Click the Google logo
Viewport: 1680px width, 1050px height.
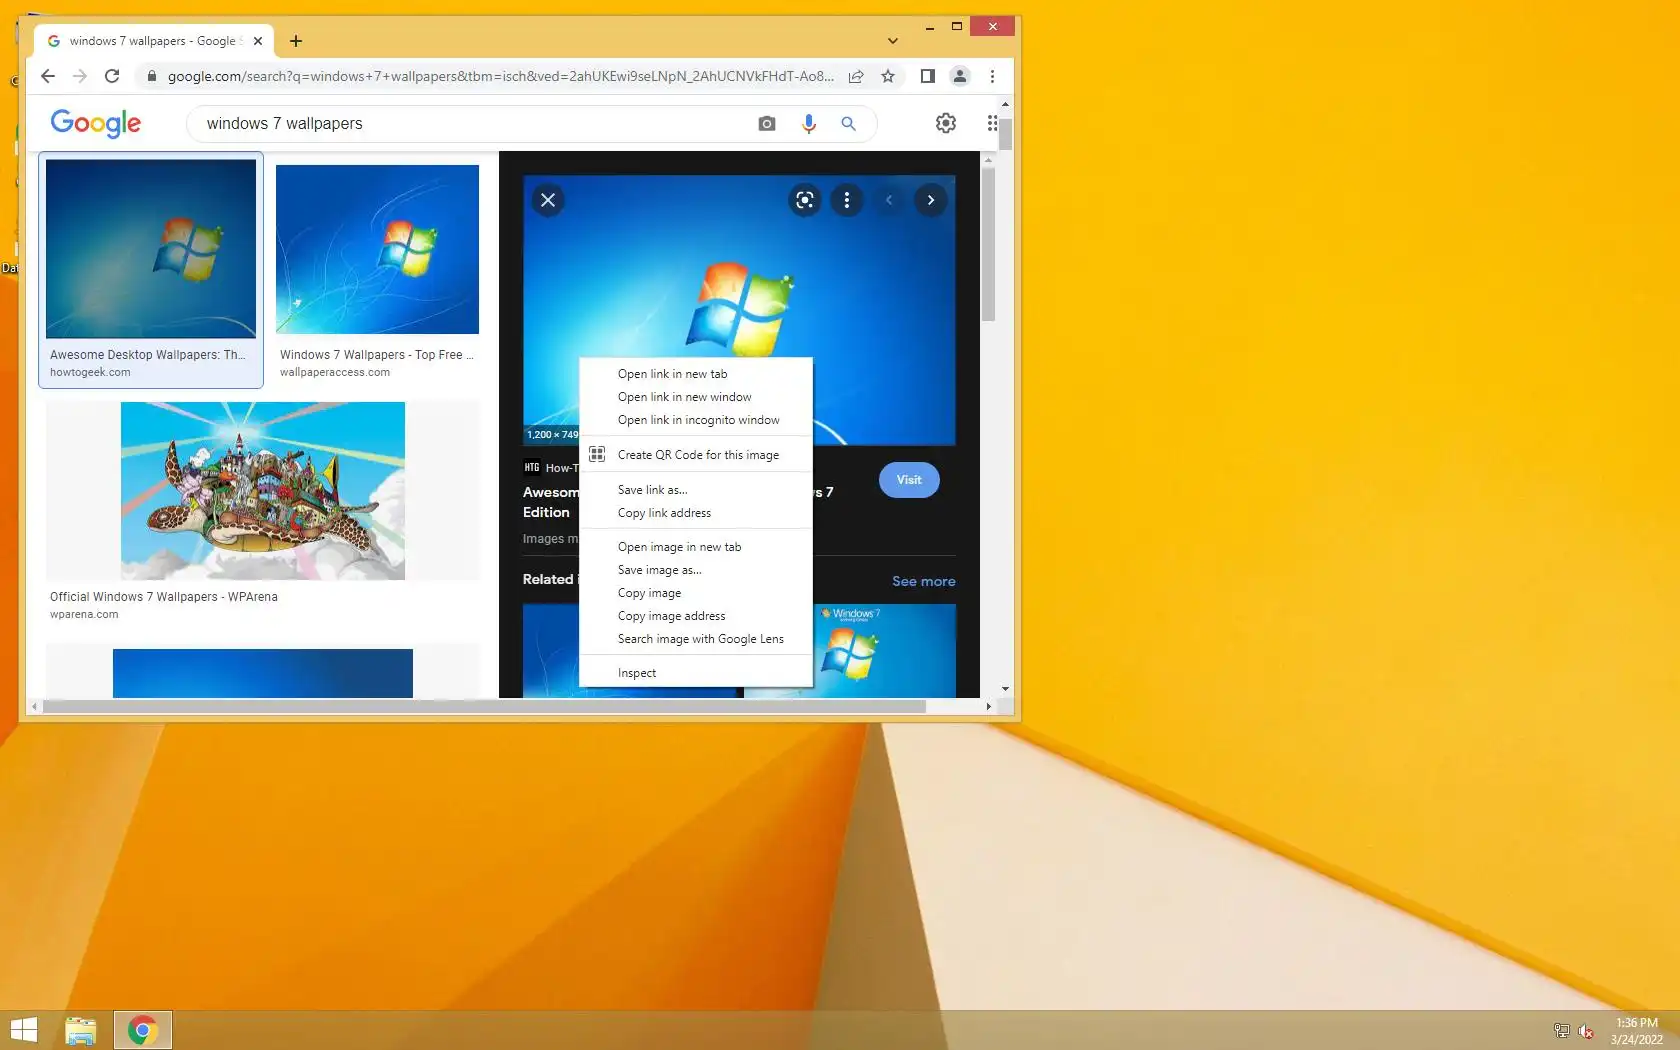96,123
